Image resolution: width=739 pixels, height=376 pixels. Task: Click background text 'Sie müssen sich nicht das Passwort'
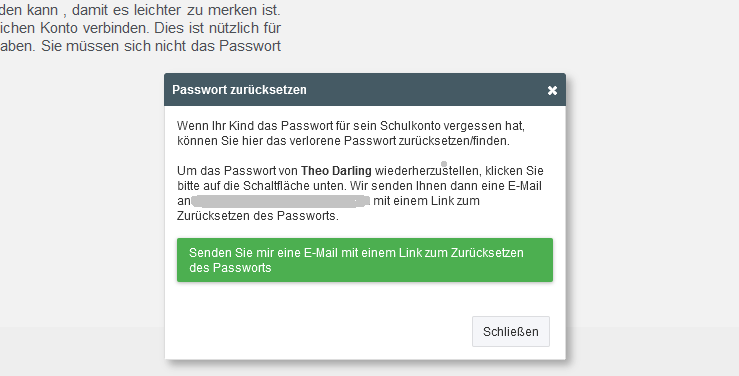(161, 46)
